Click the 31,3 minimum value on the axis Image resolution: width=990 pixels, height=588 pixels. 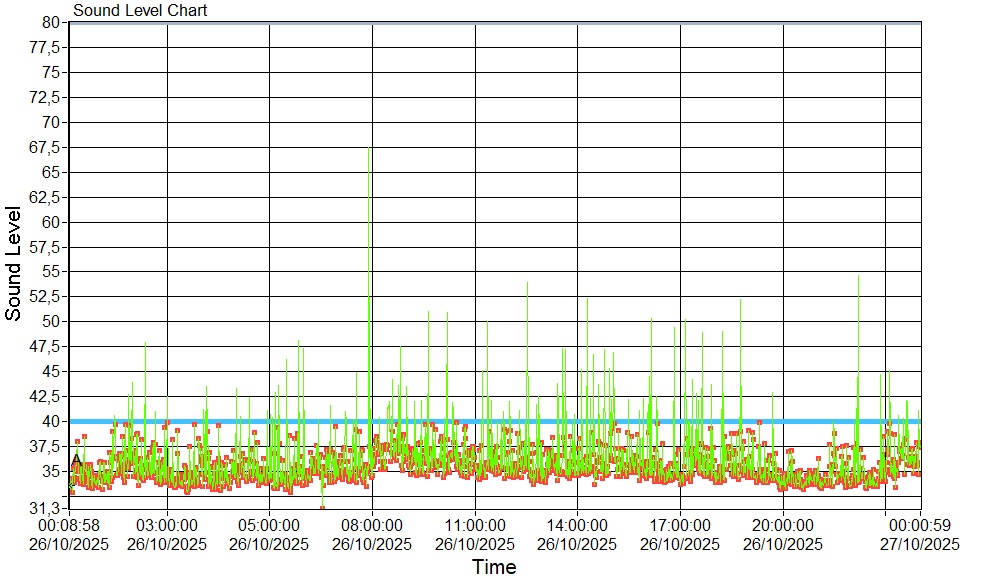[47, 508]
